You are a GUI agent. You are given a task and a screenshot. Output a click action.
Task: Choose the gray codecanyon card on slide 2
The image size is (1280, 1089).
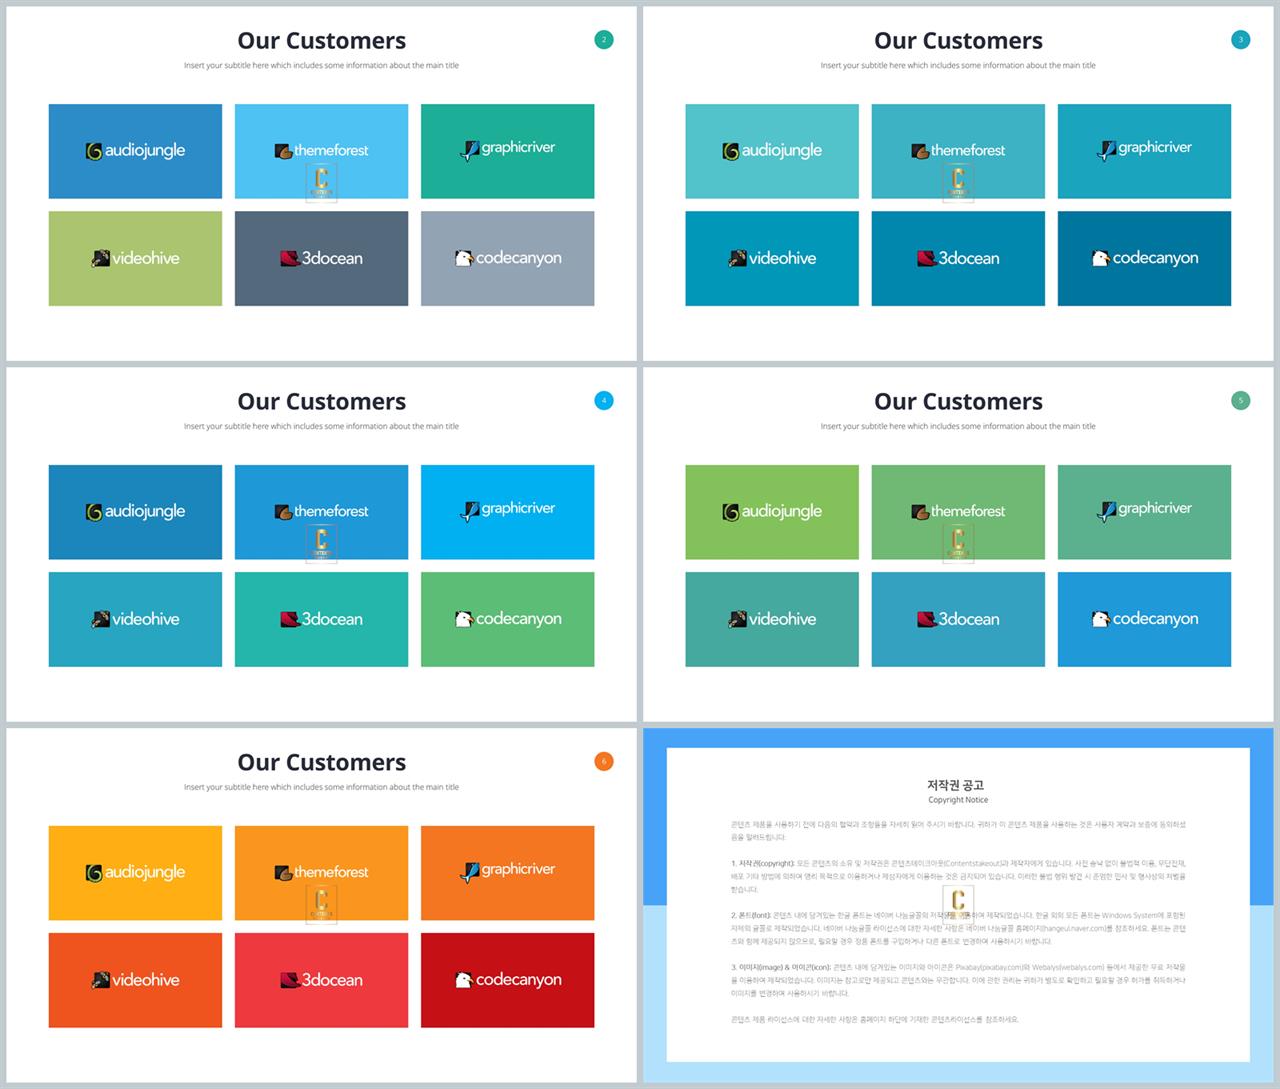click(x=507, y=258)
